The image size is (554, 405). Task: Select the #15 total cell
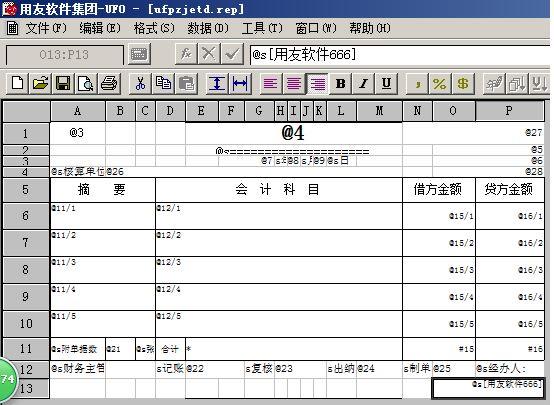tap(439, 349)
